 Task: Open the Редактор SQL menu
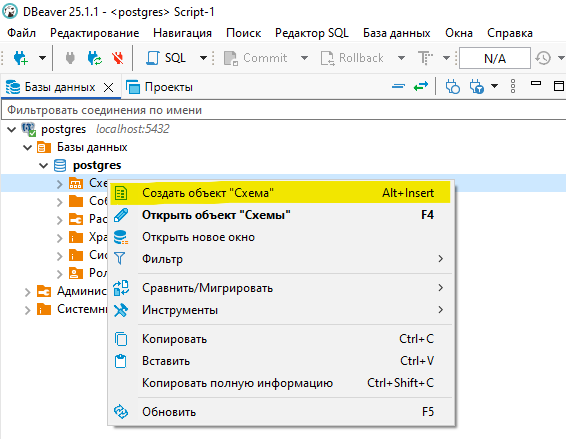coord(312,33)
